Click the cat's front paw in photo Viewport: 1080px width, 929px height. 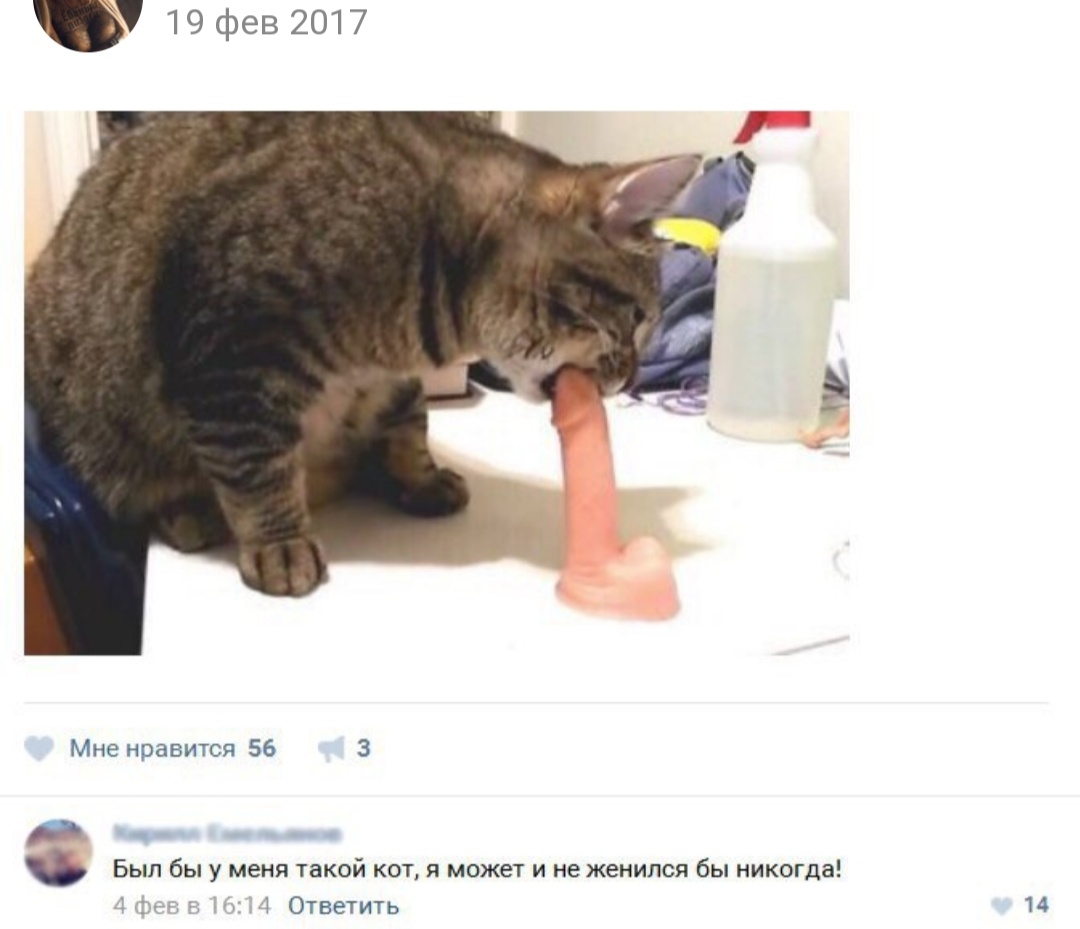[283, 565]
